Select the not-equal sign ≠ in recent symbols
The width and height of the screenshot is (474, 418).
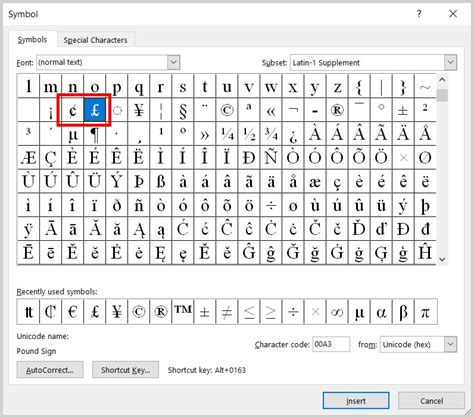pyautogui.click(x=227, y=312)
